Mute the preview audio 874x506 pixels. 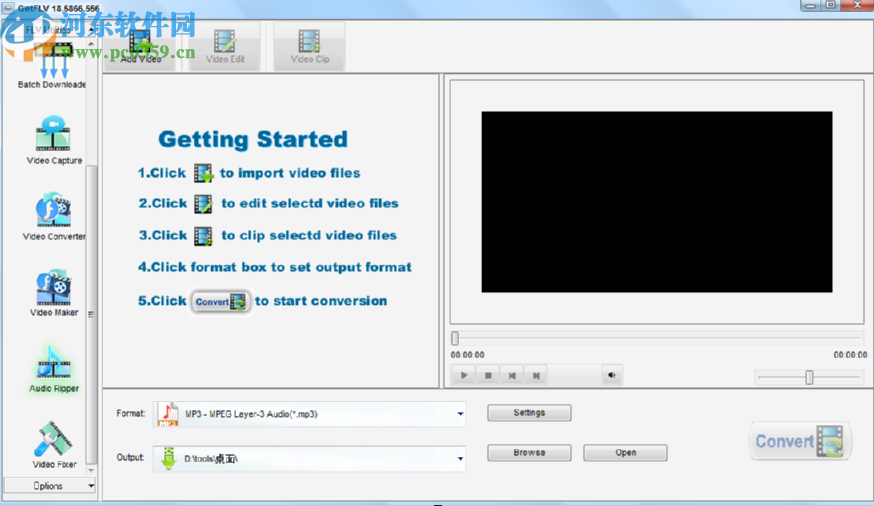(611, 376)
